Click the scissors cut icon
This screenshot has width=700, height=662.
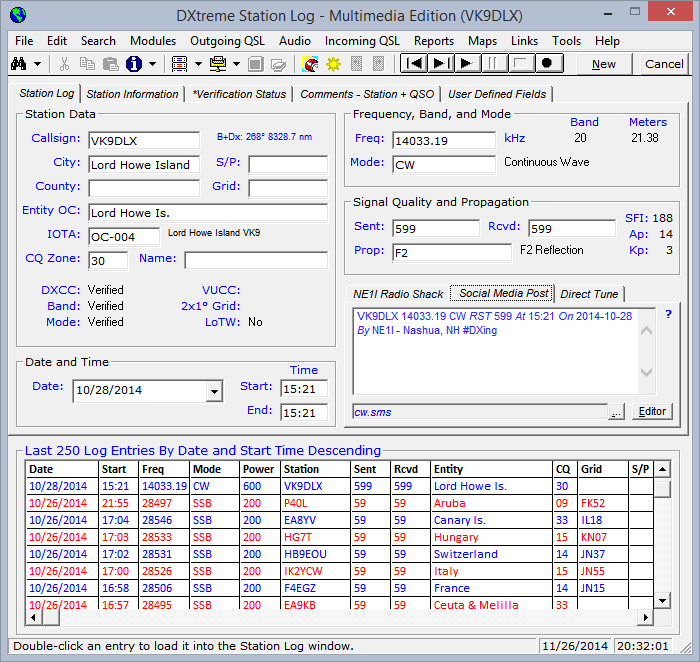pos(64,64)
